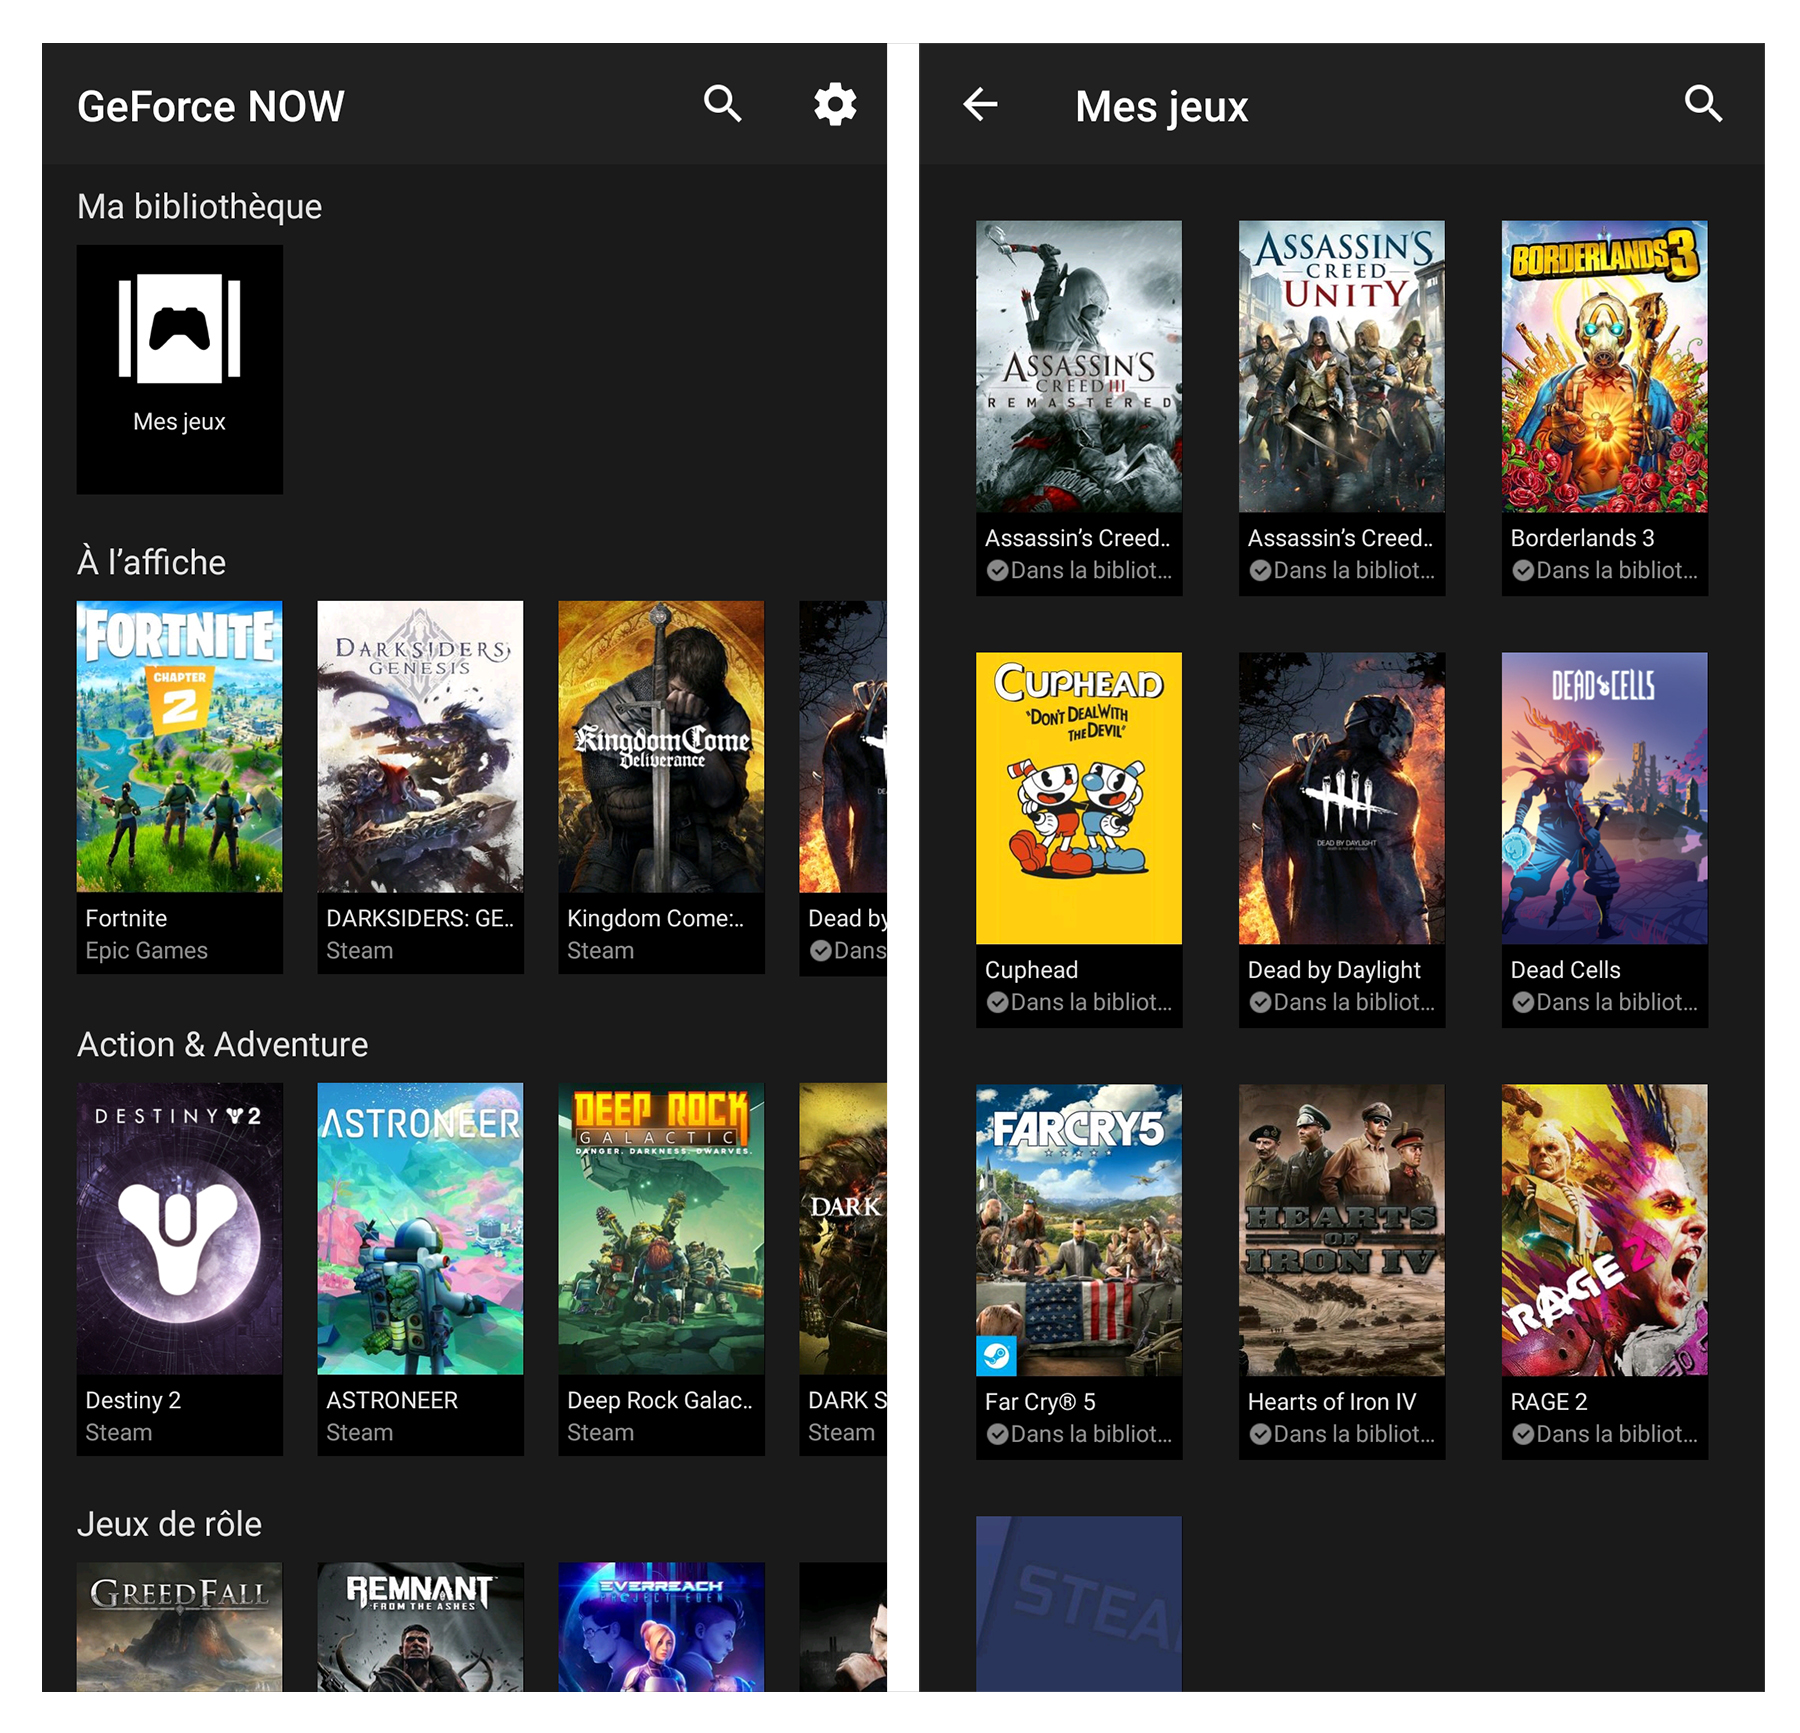Screen dimensions: 1800x1733
Task: Open the Destiny 2 game cover
Action: pyautogui.click(x=180, y=1228)
